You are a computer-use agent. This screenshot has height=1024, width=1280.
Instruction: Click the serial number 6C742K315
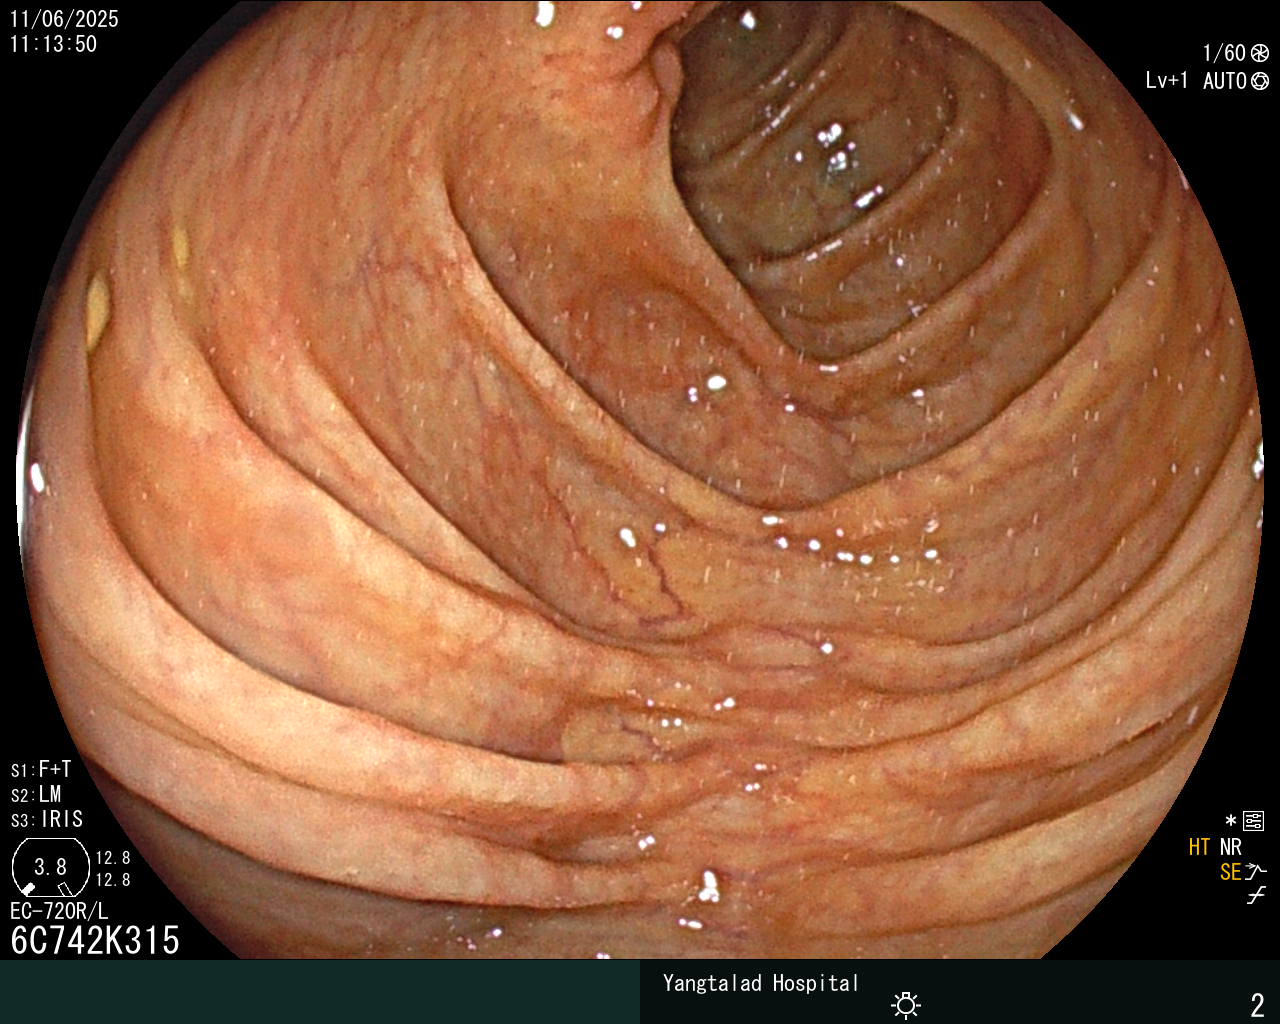point(95,940)
